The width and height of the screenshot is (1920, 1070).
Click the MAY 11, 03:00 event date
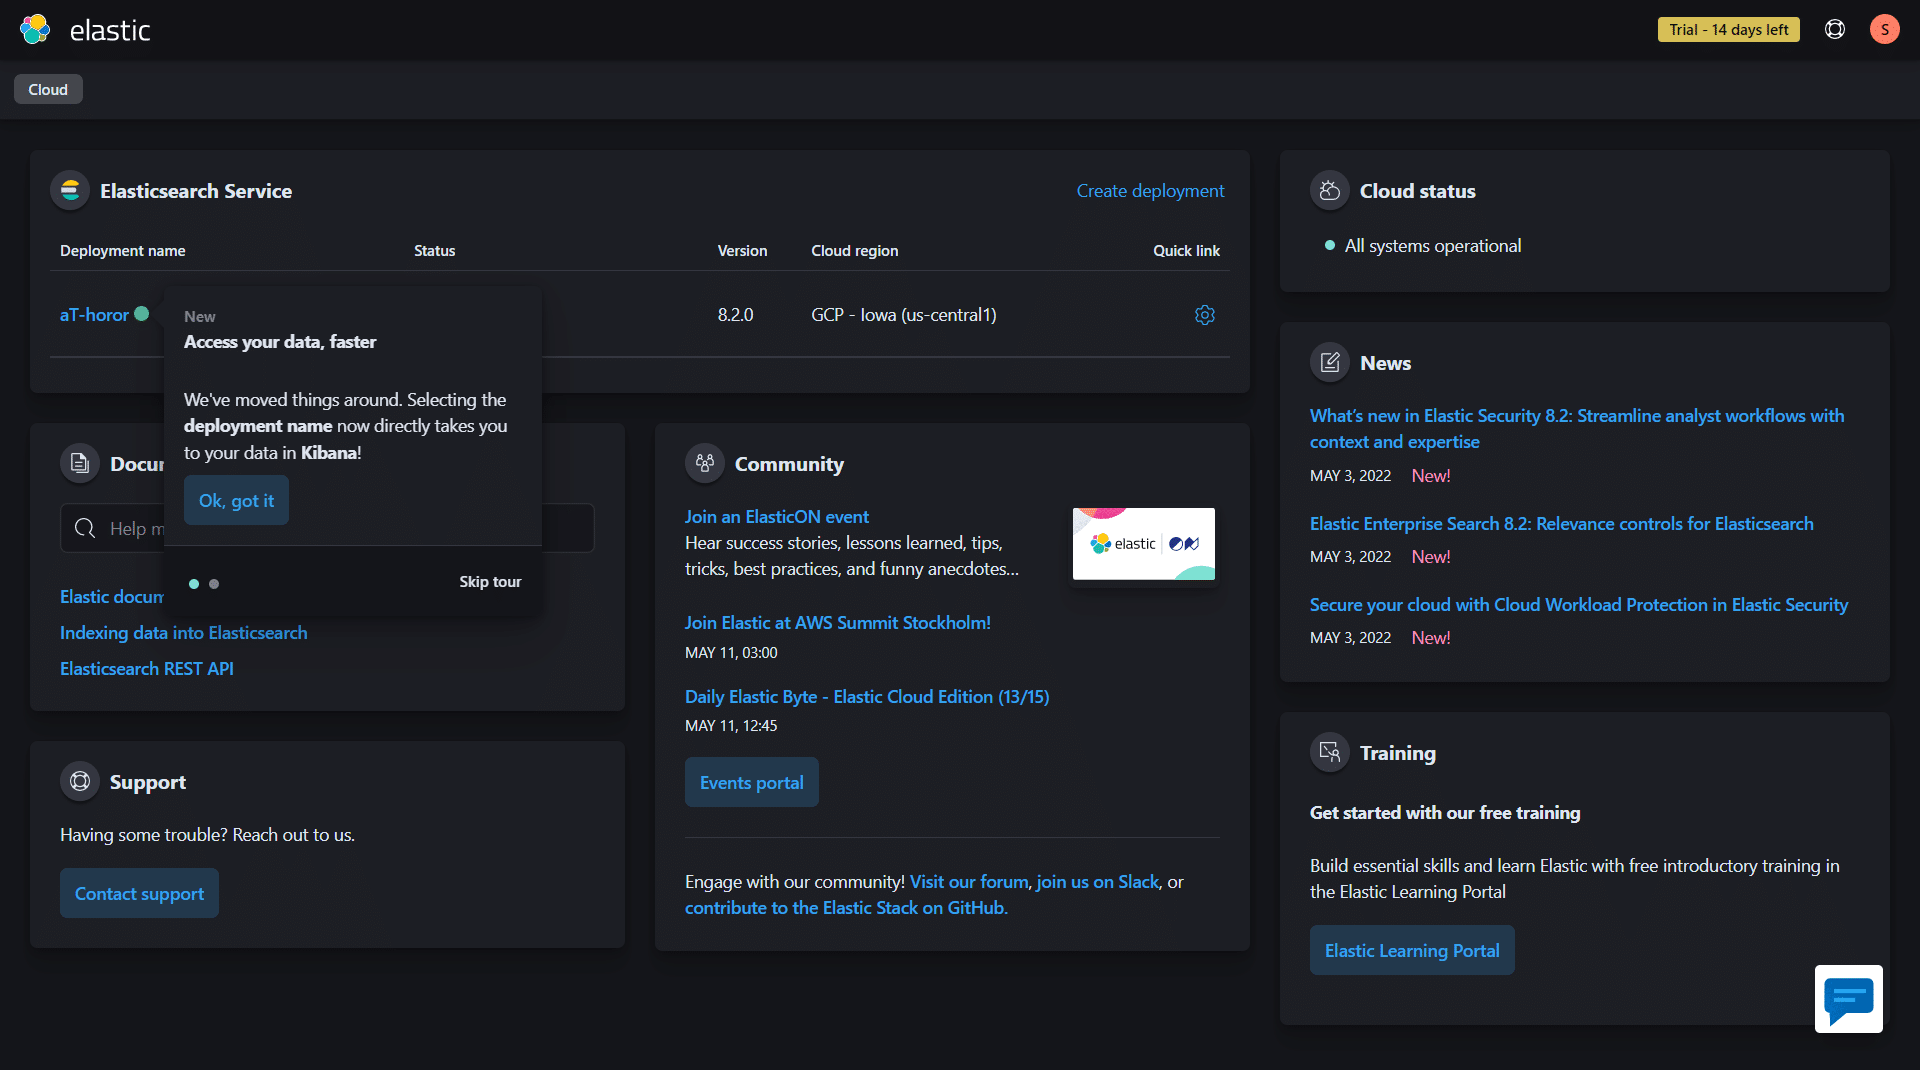click(731, 653)
